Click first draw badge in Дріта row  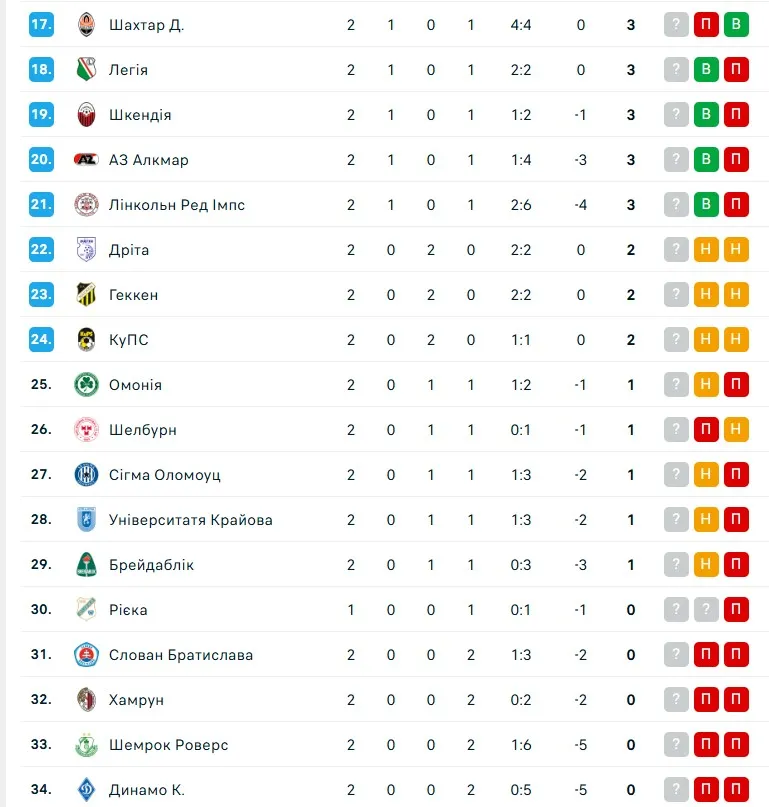click(x=706, y=250)
